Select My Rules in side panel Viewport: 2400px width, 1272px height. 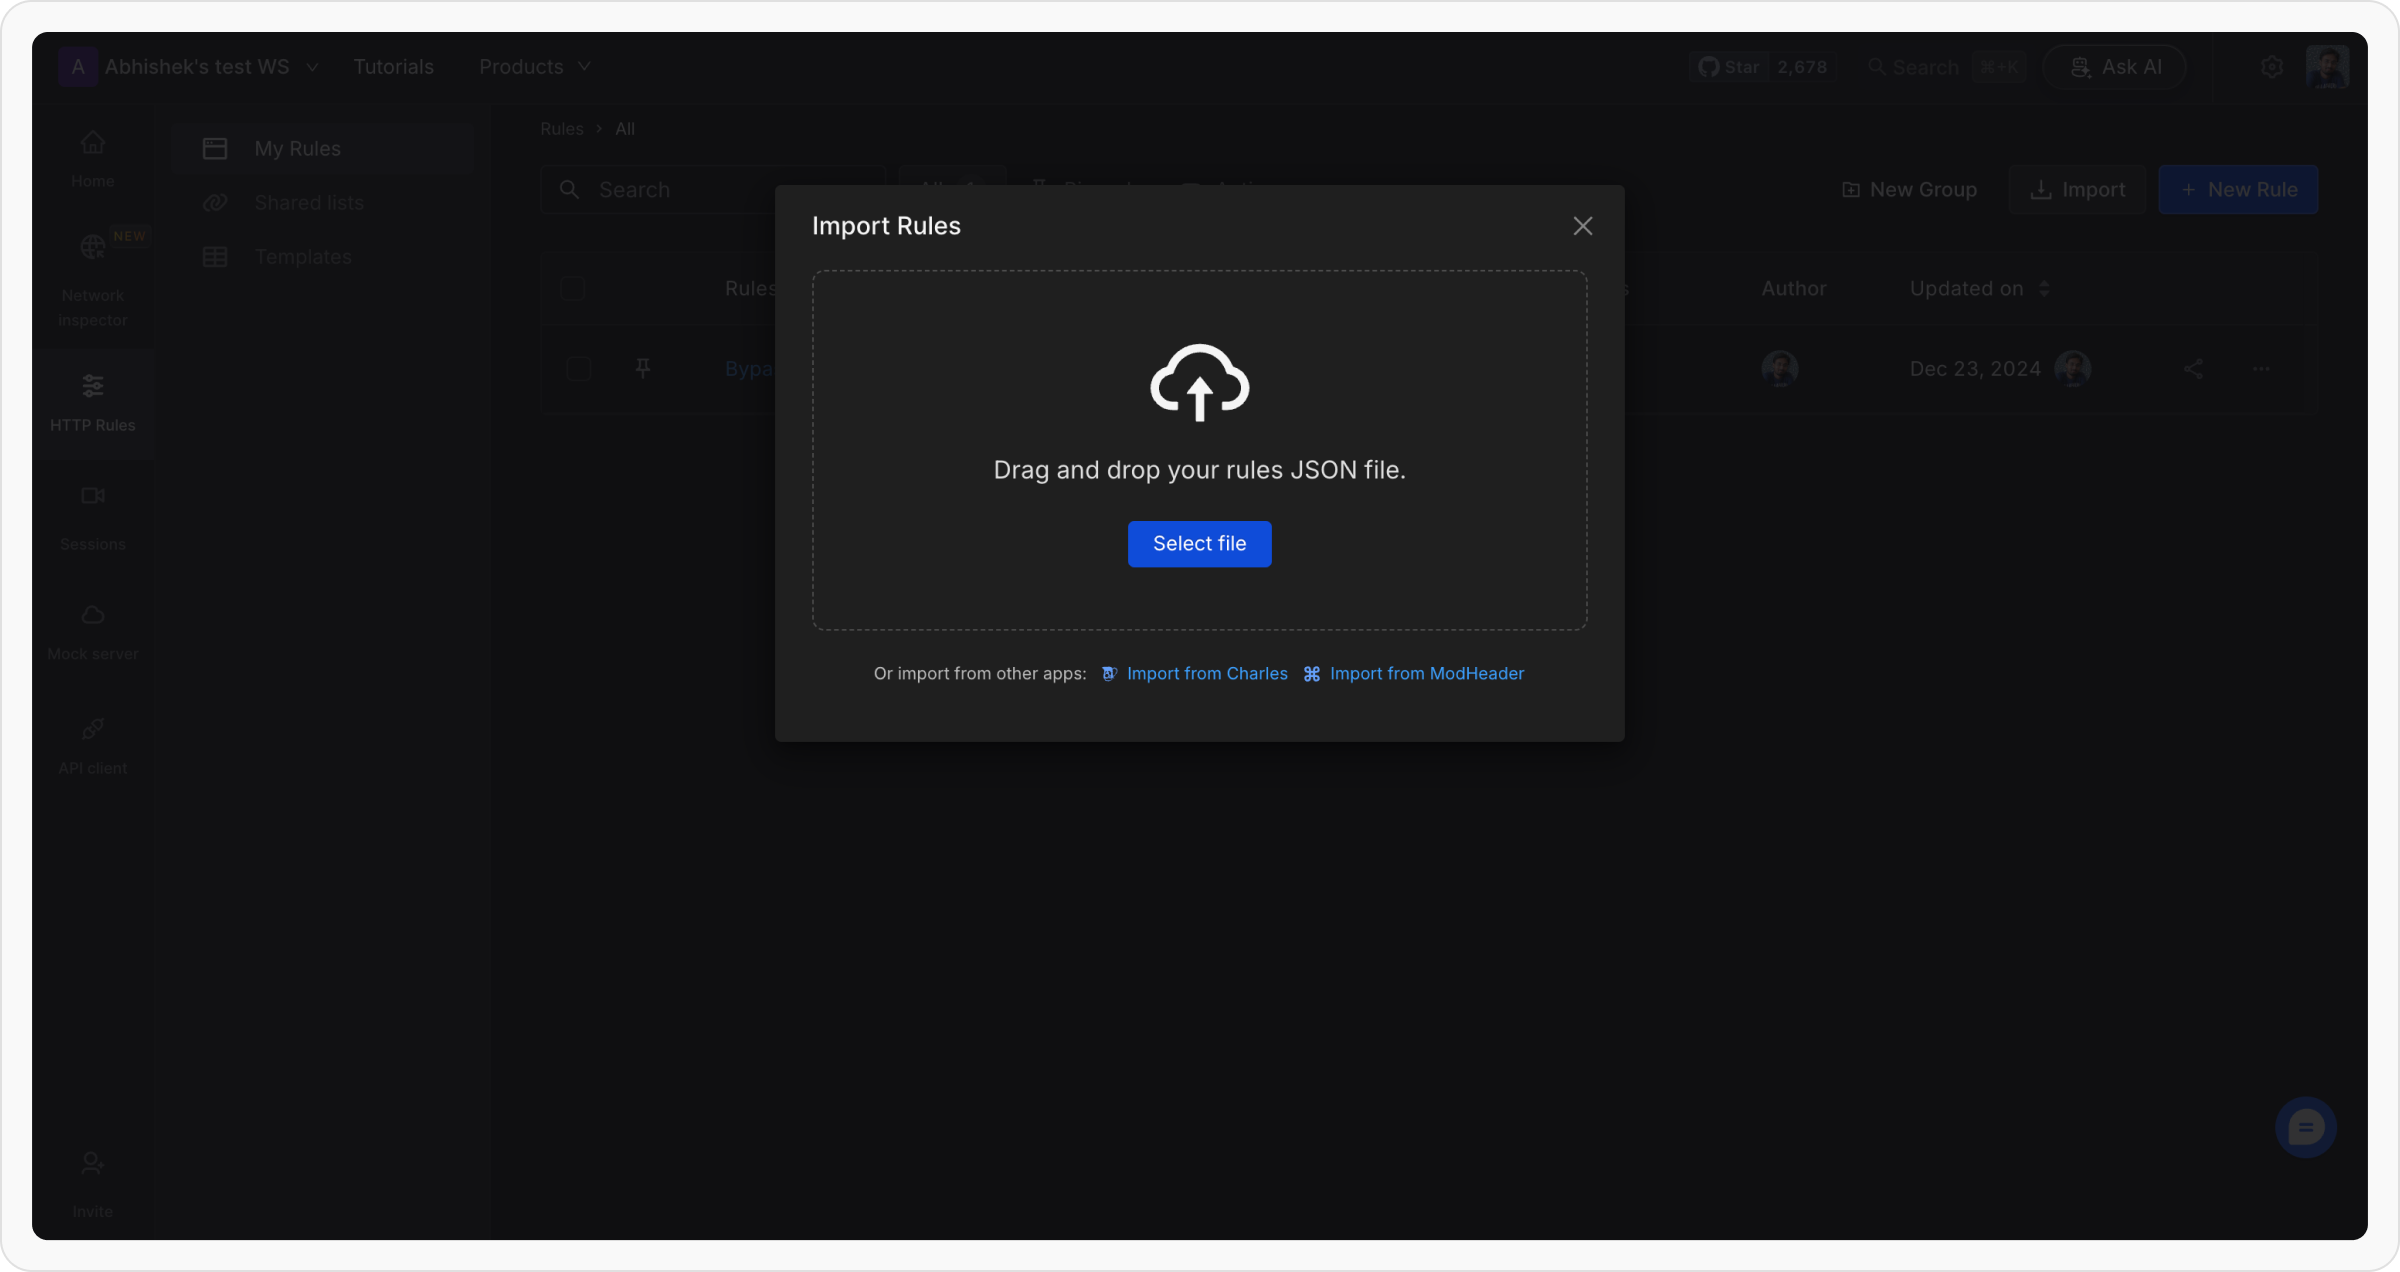(x=297, y=149)
